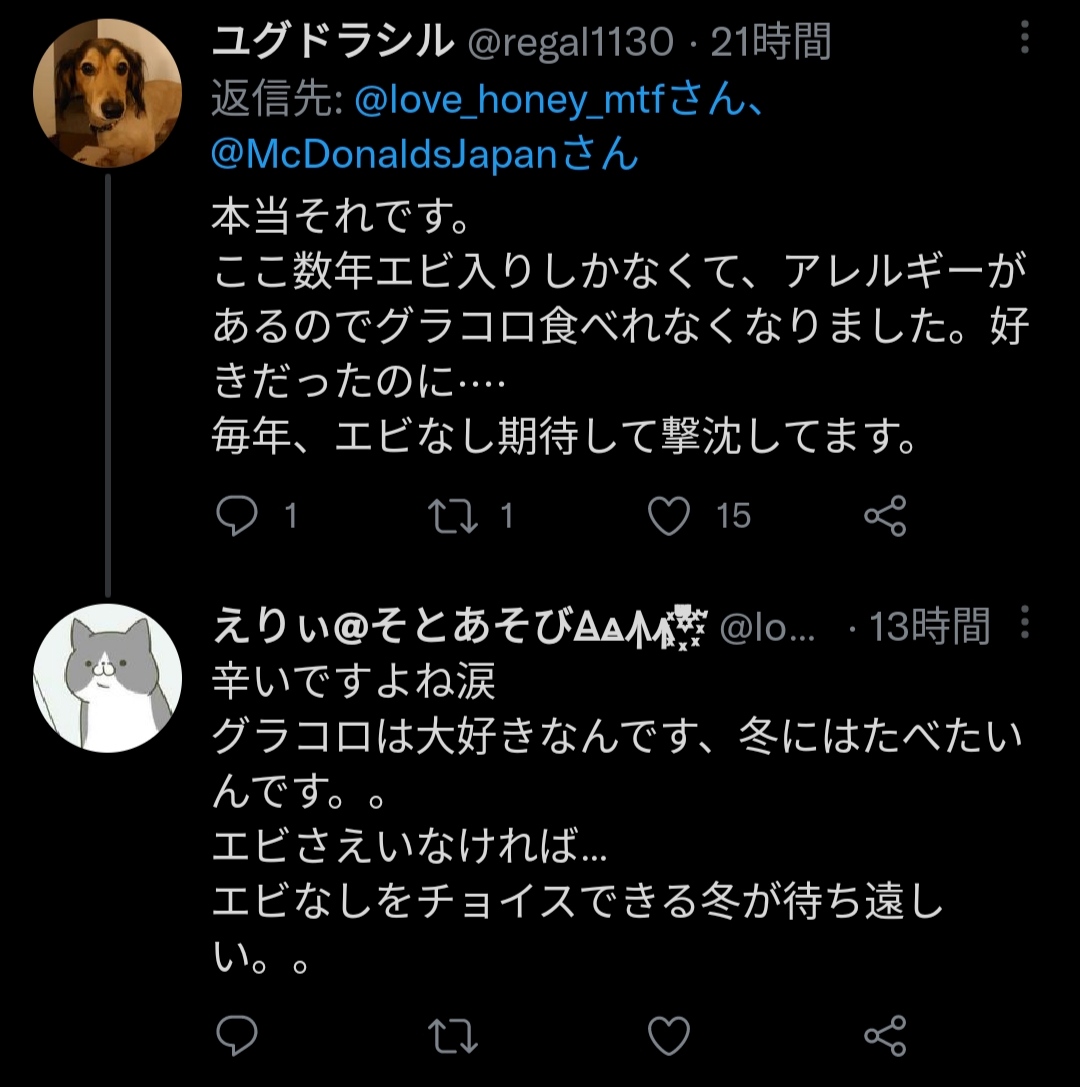Screen dimensions: 1080x1087
Task: Click the 13時間 timestamp
Action: 929,627
